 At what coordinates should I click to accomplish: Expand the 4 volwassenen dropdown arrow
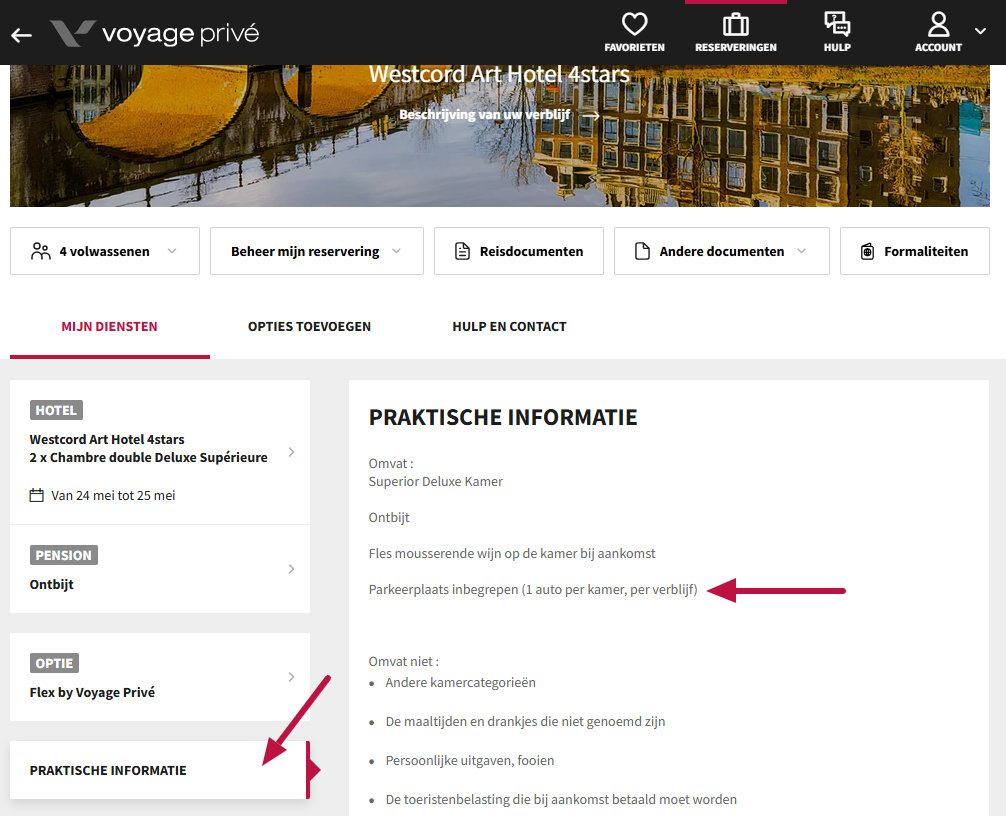pyautogui.click(x=172, y=251)
